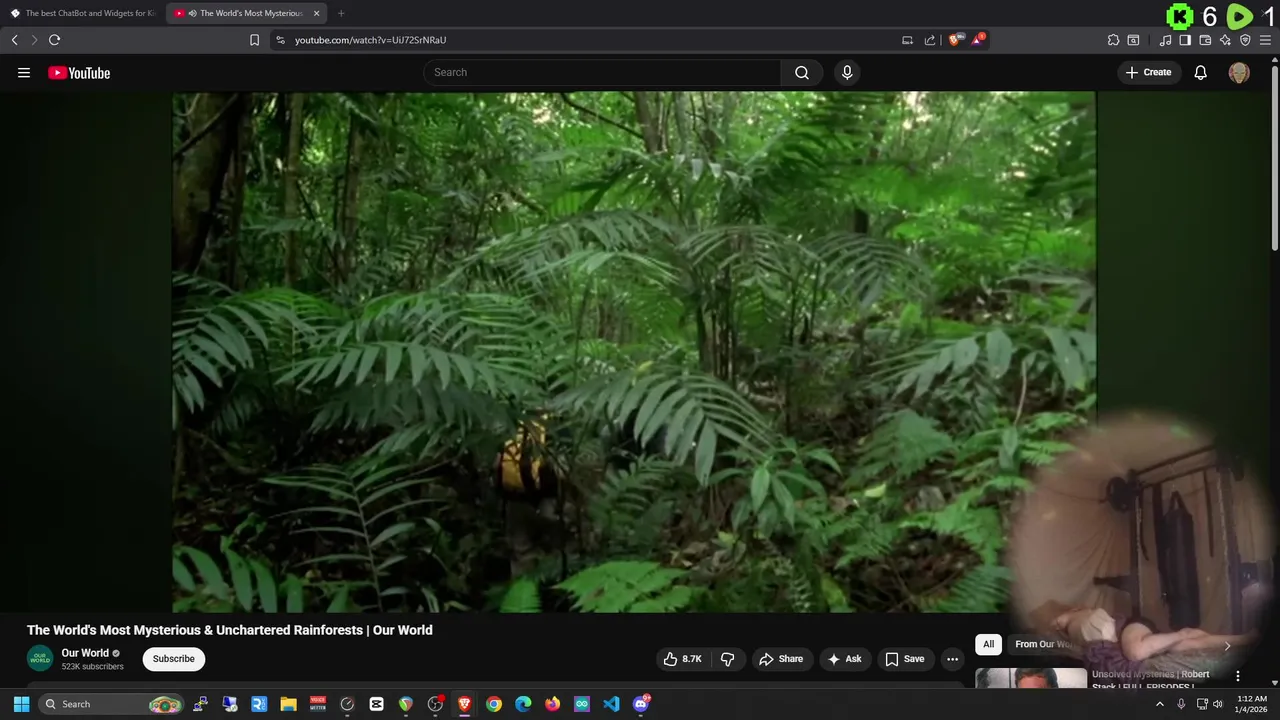Screen dimensions: 1280x720
Task: Open browser main menu hamburger
Action: 1265,40
